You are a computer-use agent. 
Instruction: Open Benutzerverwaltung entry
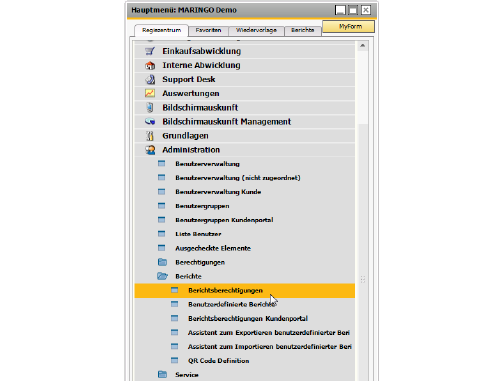(x=207, y=164)
